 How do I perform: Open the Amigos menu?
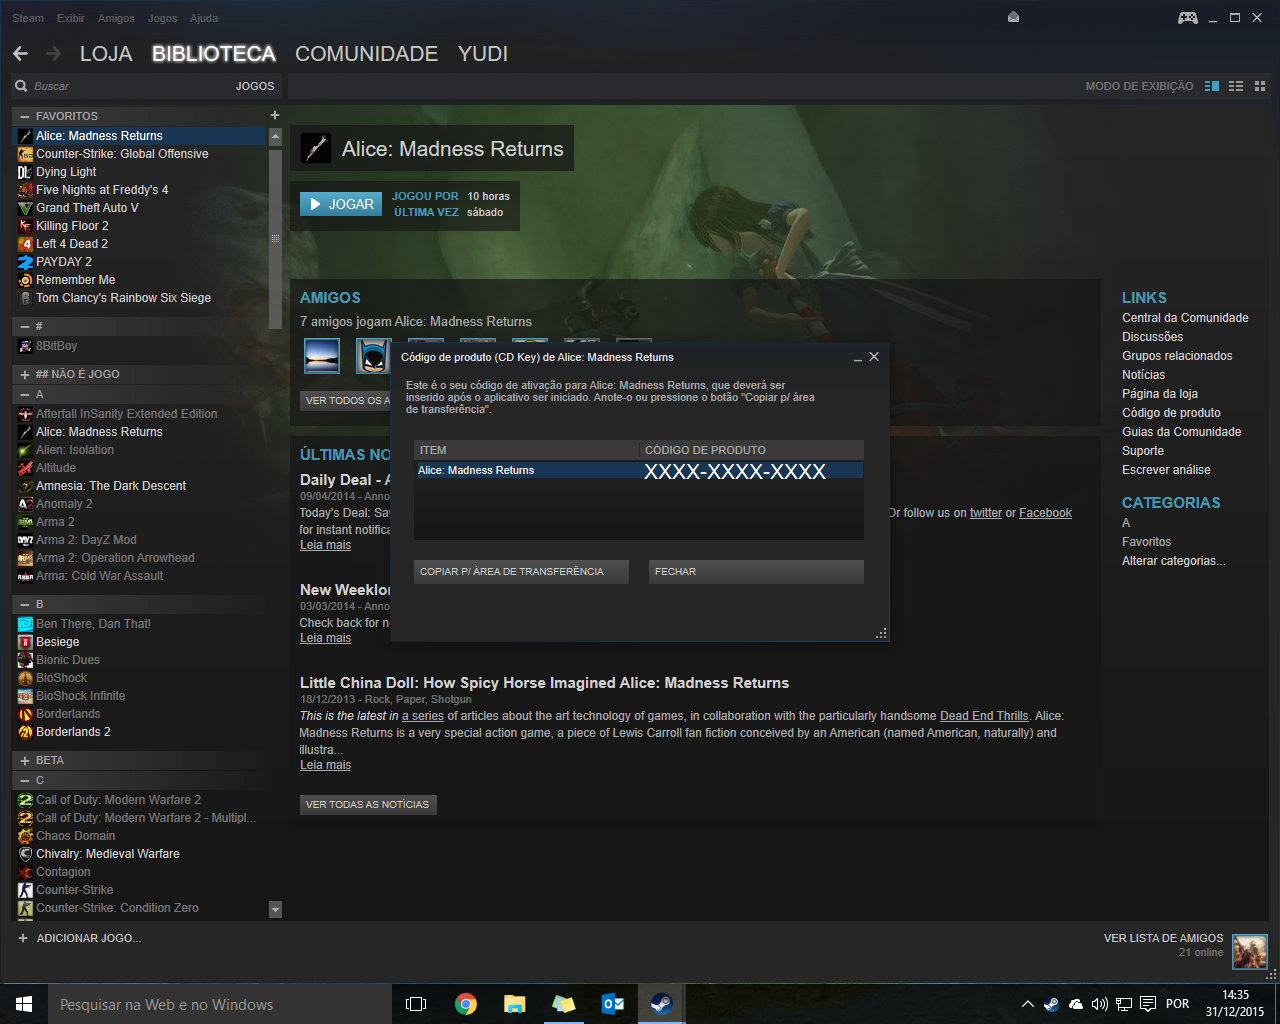116,18
